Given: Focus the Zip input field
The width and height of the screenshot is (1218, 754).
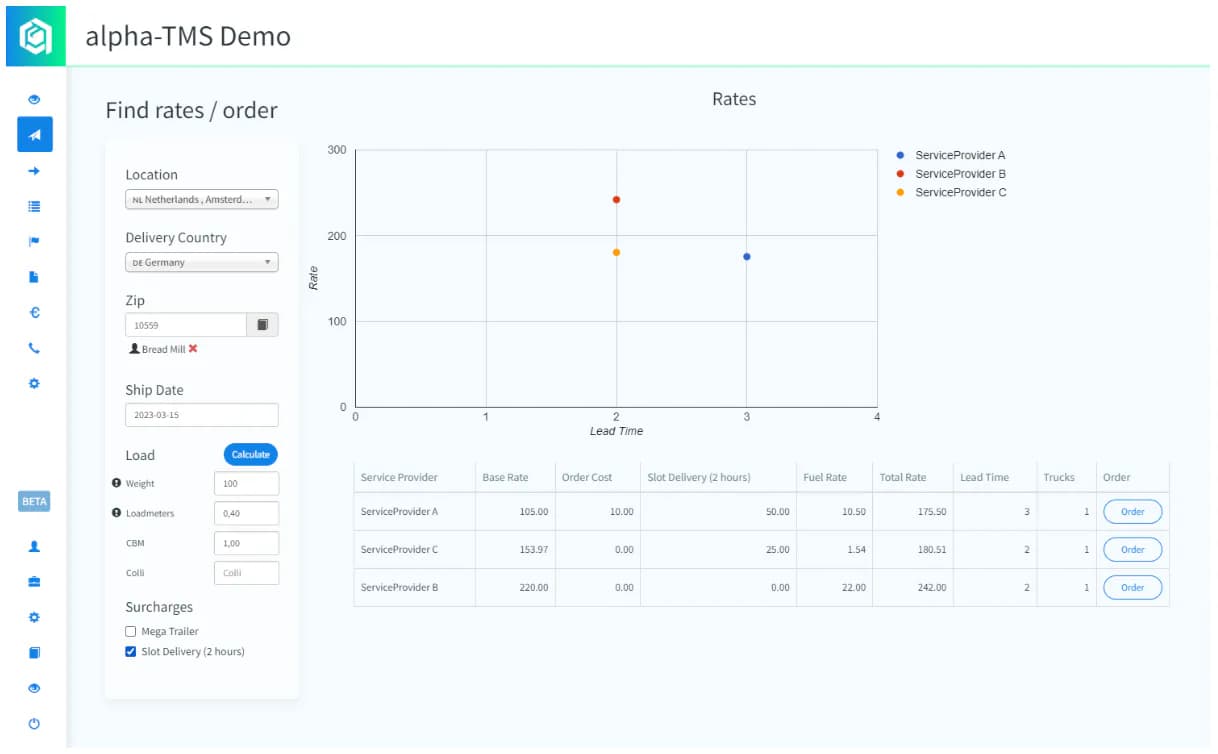Looking at the screenshot, I should point(186,325).
